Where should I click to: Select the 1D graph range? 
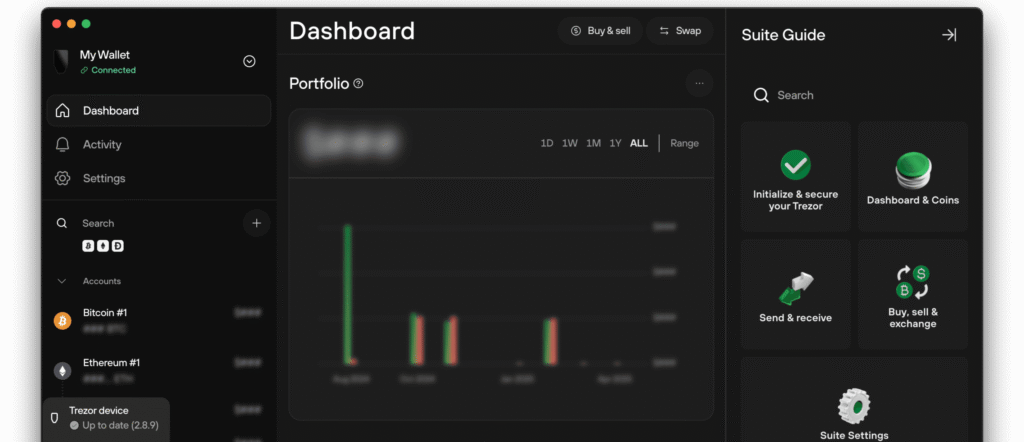click(547, 143)
